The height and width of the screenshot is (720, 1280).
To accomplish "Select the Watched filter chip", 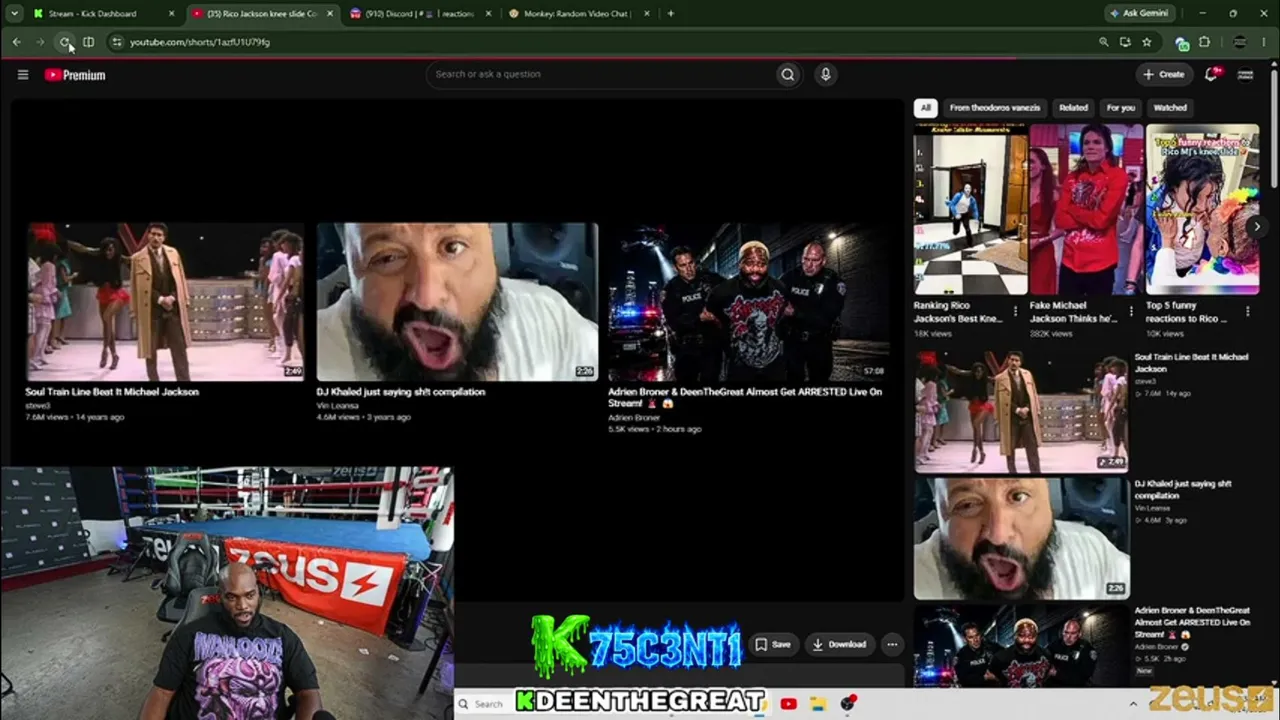I will pos(1170,108).
